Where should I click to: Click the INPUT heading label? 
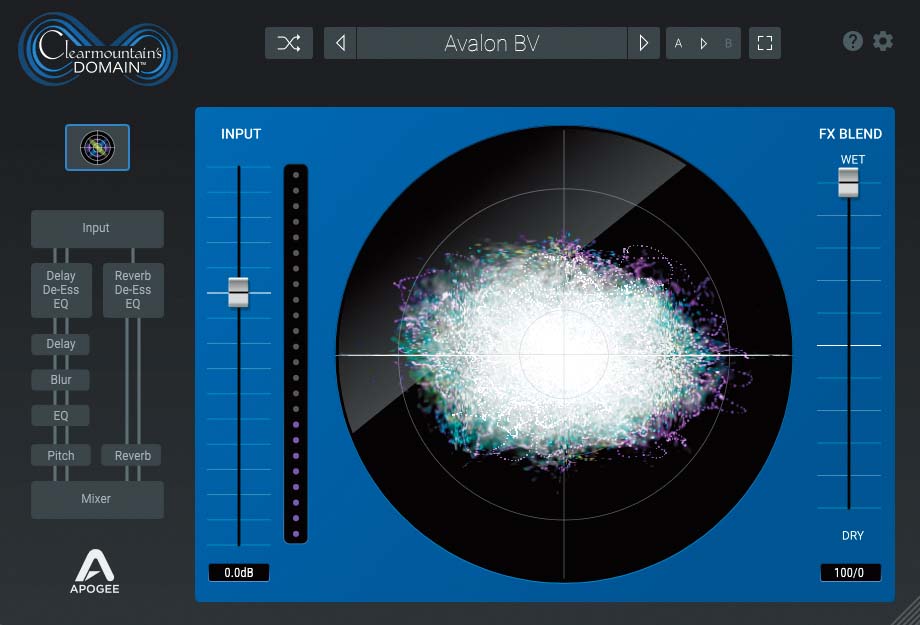tap(241, 134)
